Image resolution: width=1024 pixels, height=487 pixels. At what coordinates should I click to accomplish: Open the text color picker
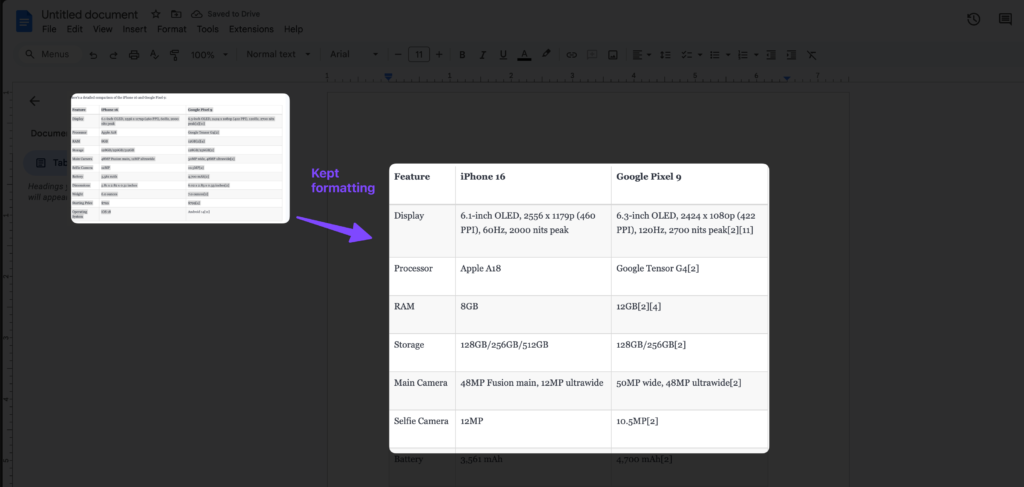coord(523,54)
